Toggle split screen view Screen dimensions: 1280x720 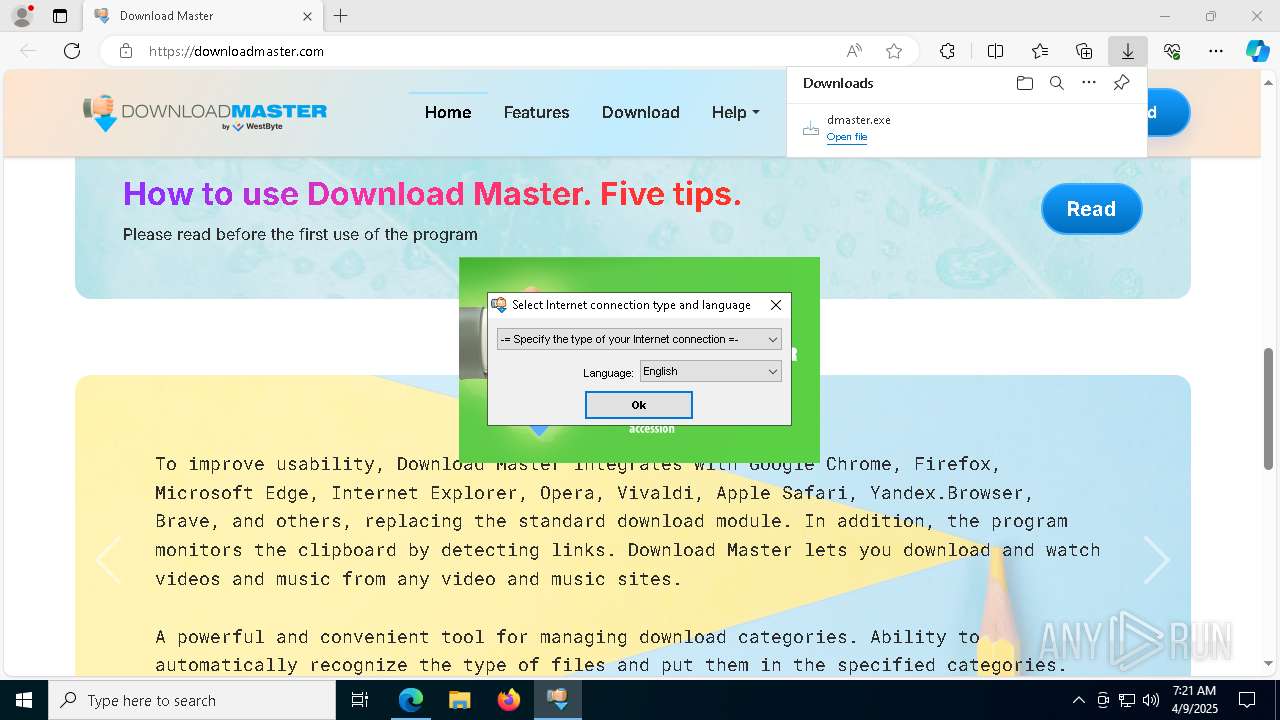[995, 51]
